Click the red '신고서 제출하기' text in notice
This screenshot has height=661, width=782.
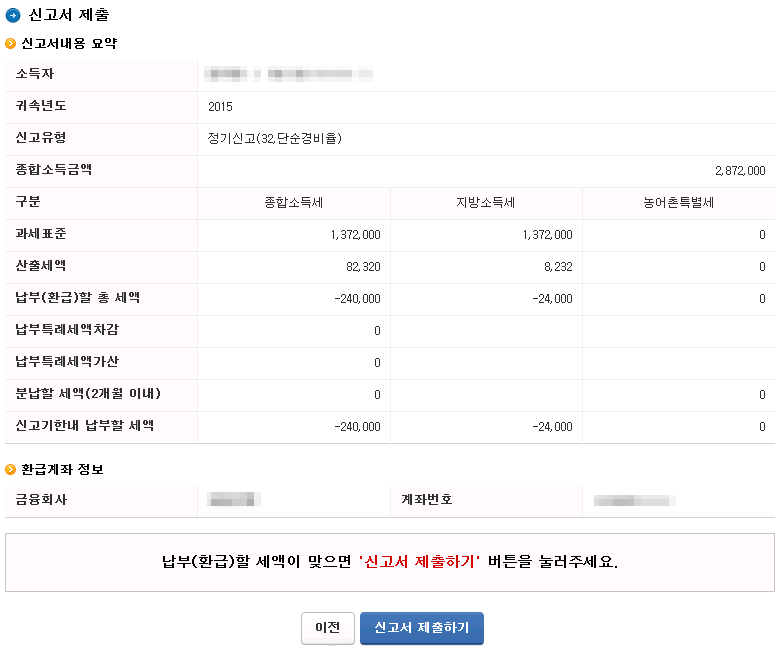coord(419,562)
